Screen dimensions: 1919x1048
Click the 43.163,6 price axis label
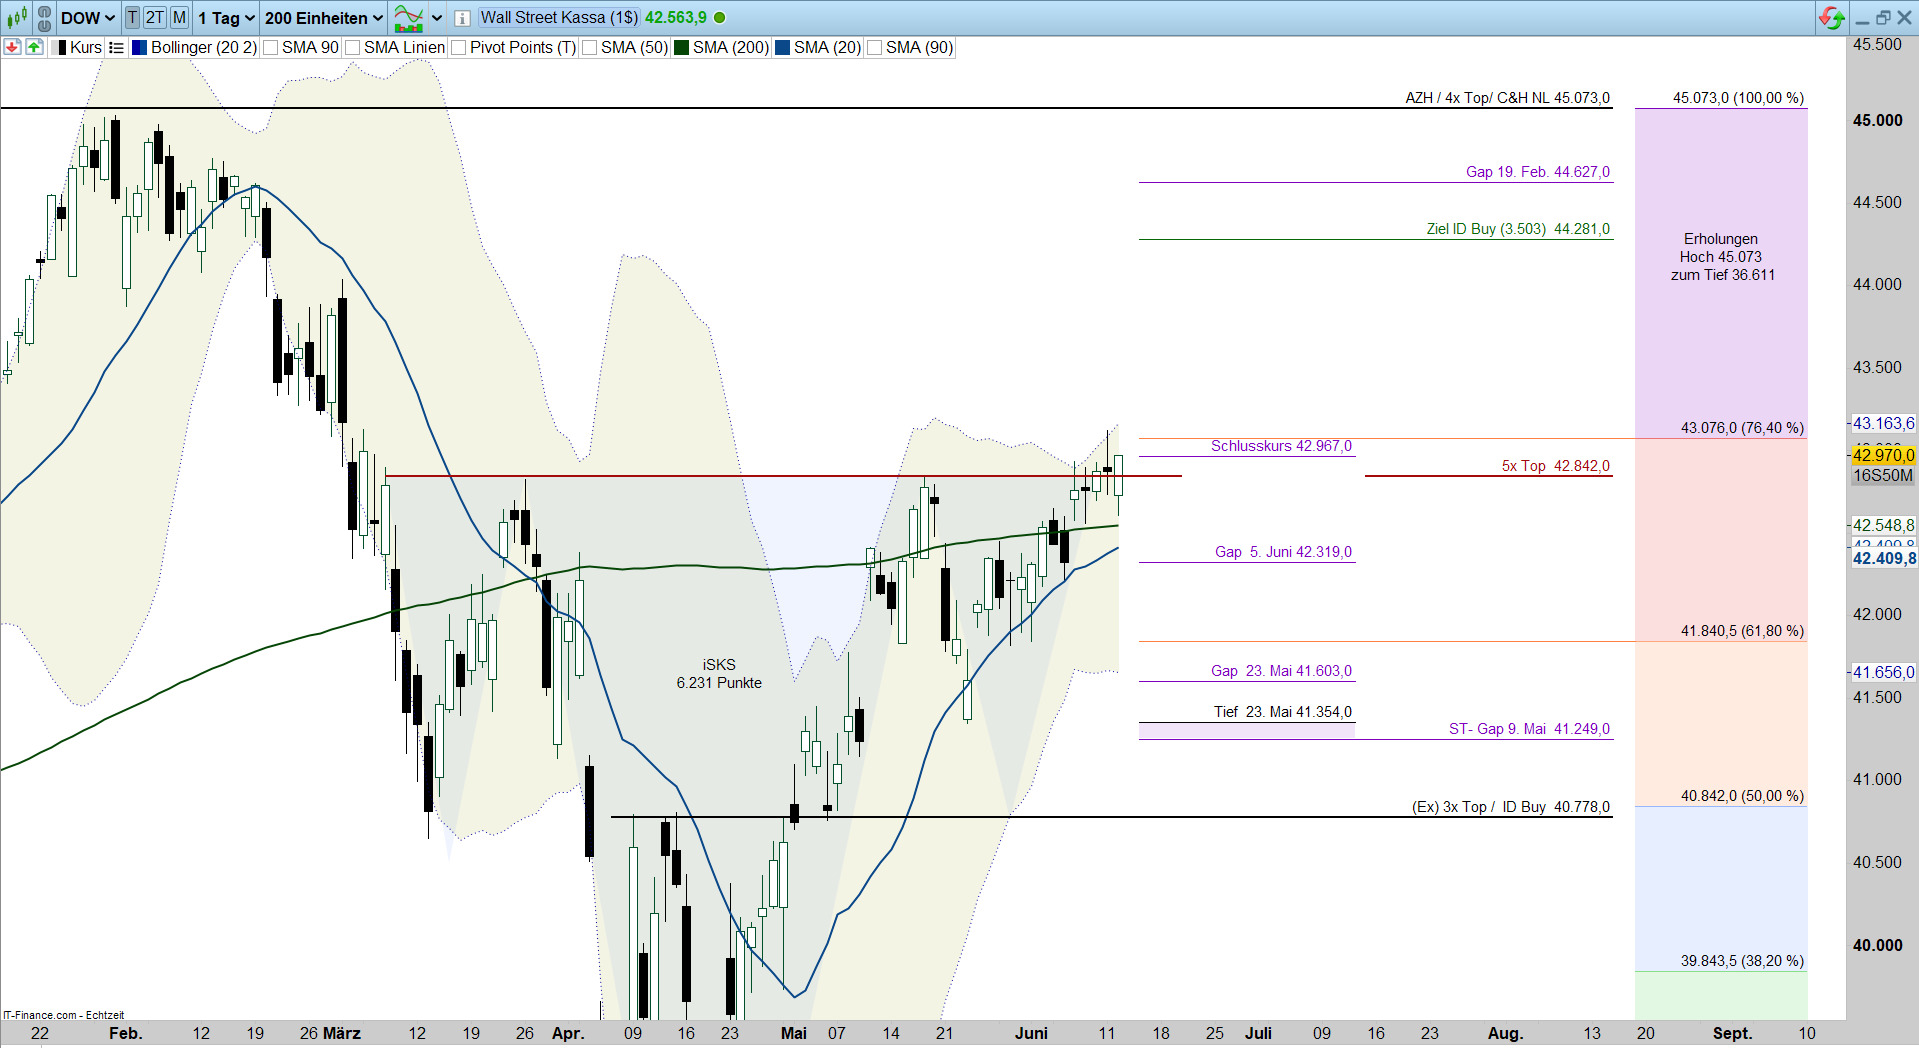(1882, 423)
